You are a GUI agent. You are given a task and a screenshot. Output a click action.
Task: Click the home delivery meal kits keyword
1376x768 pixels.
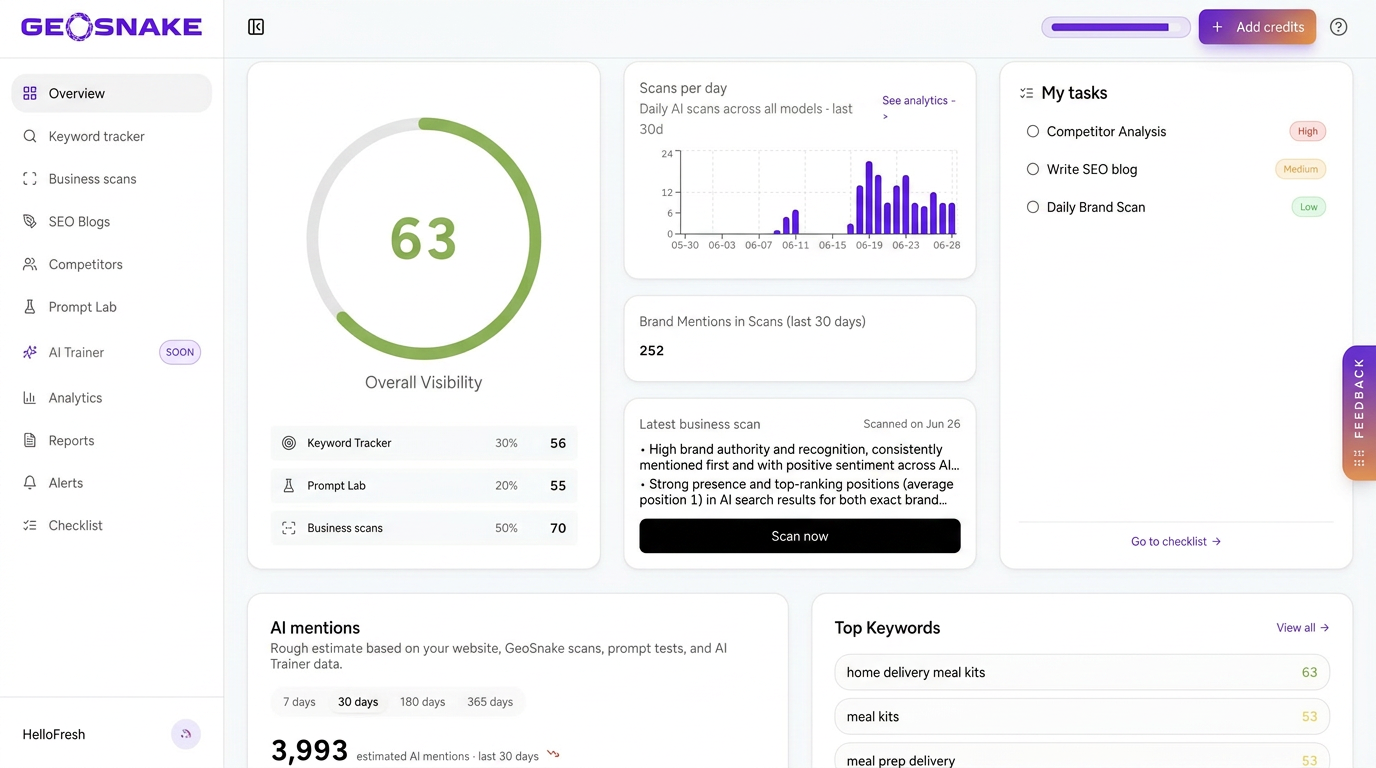pos(1082,672)
